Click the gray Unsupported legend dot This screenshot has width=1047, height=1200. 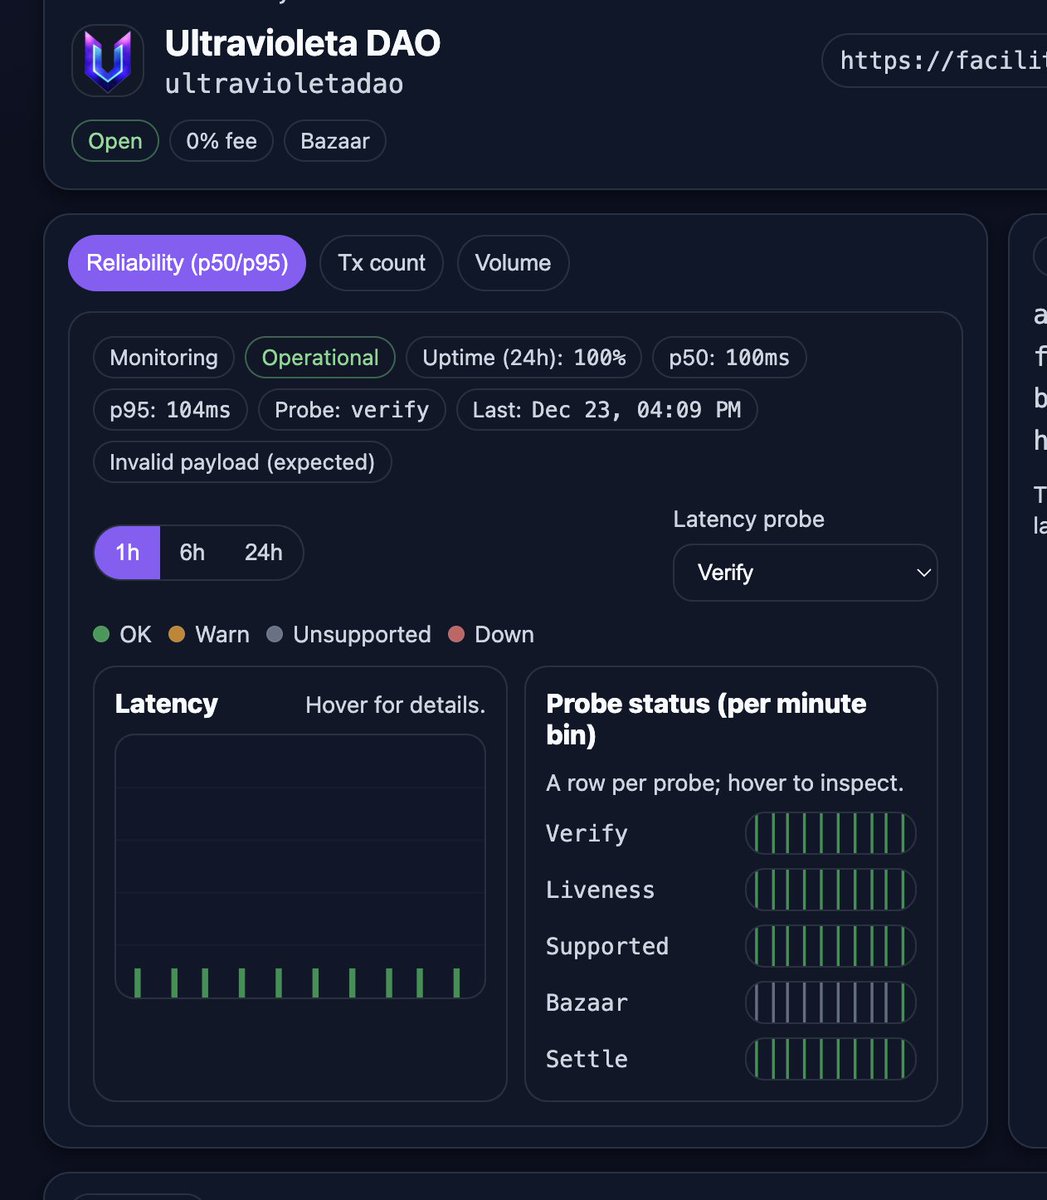point(275,634)
